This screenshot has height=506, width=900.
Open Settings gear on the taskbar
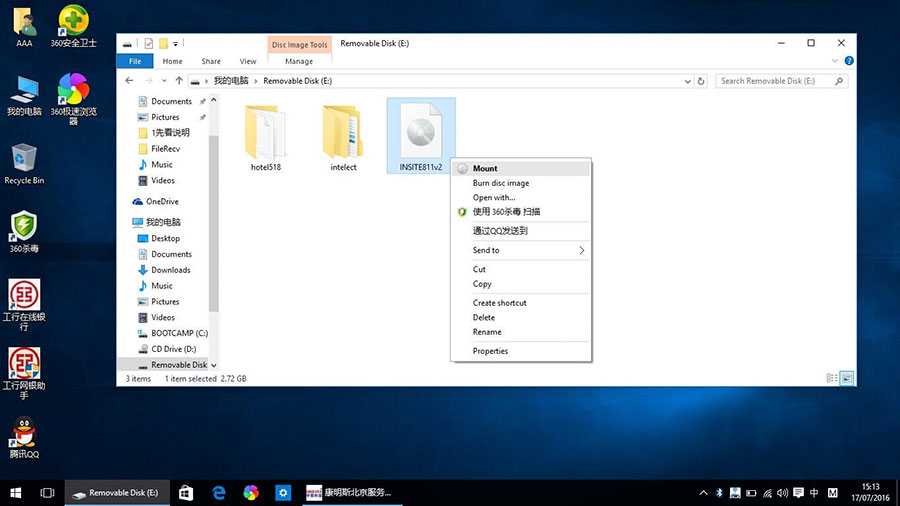(x=283, y=493)
